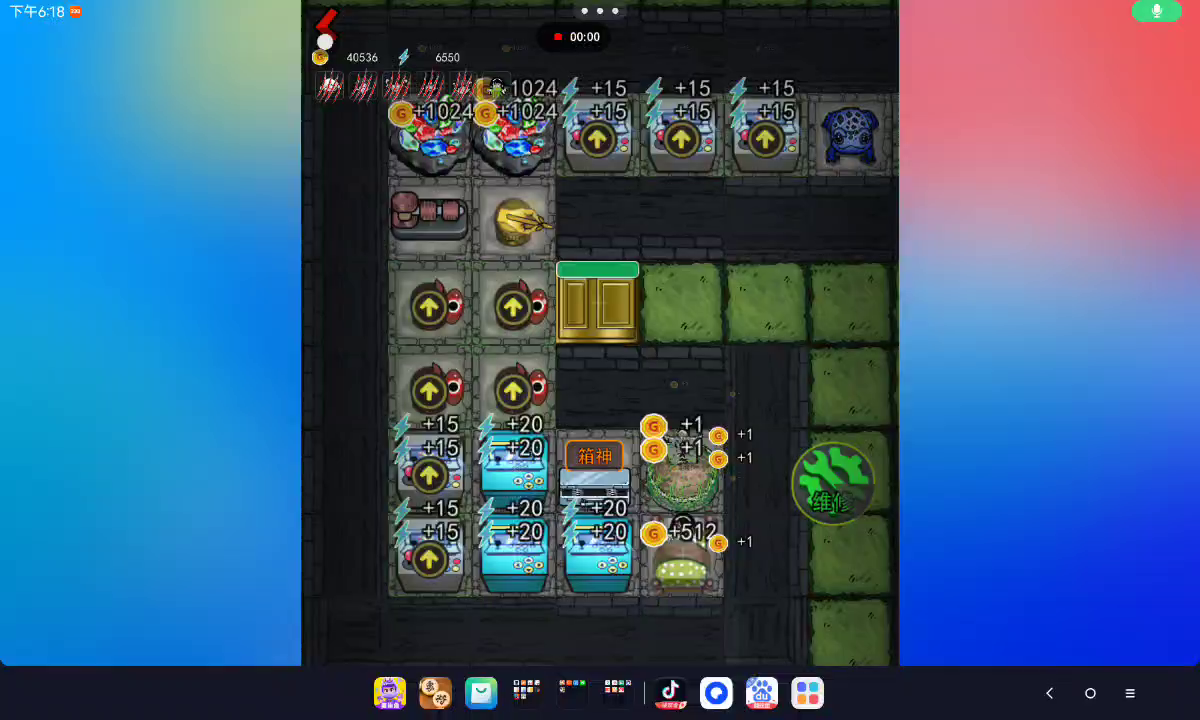
Task: Open the purple character app in the dock
Action: point(390,693)
